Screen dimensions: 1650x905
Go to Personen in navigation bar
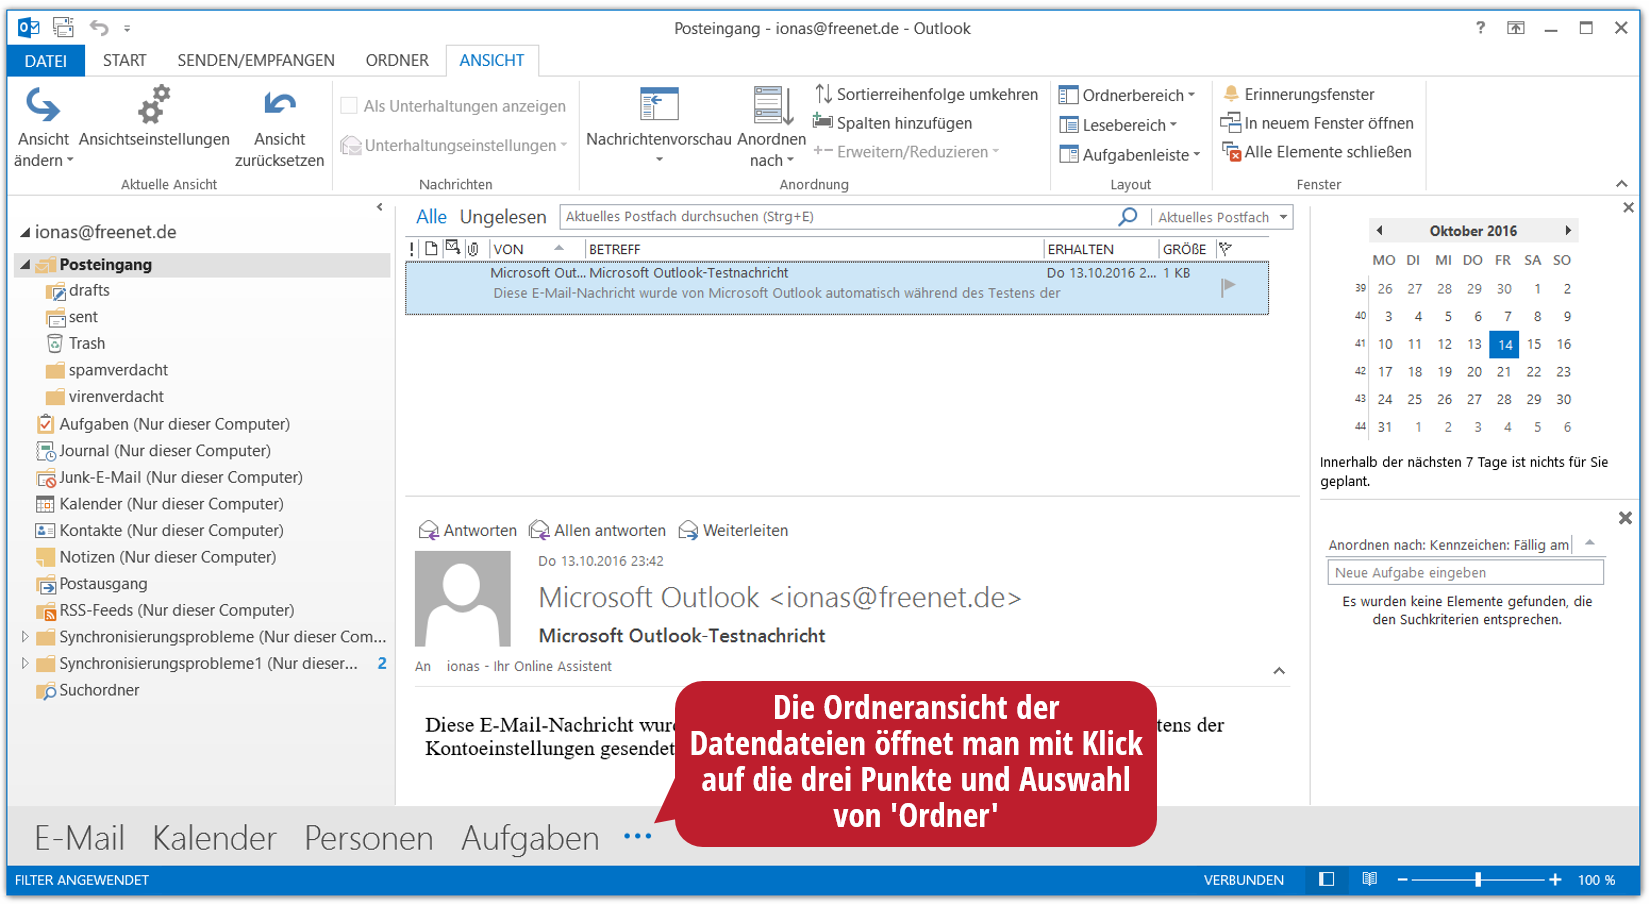pos(369,838)
